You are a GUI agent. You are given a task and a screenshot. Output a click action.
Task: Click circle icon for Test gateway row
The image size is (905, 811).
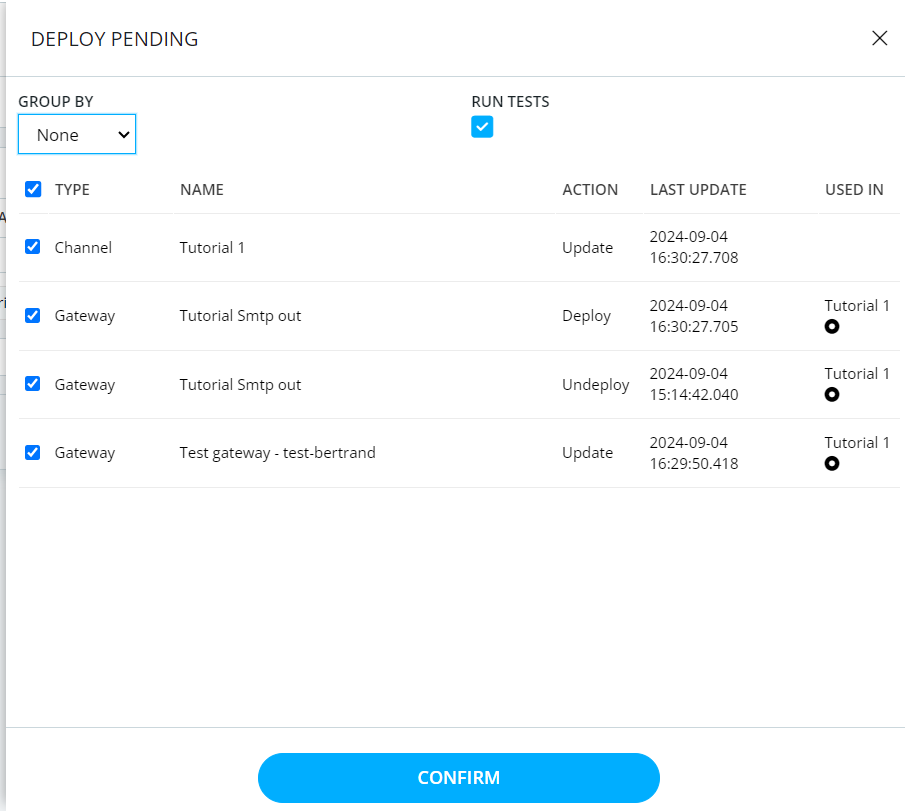[x=832, y=463]
